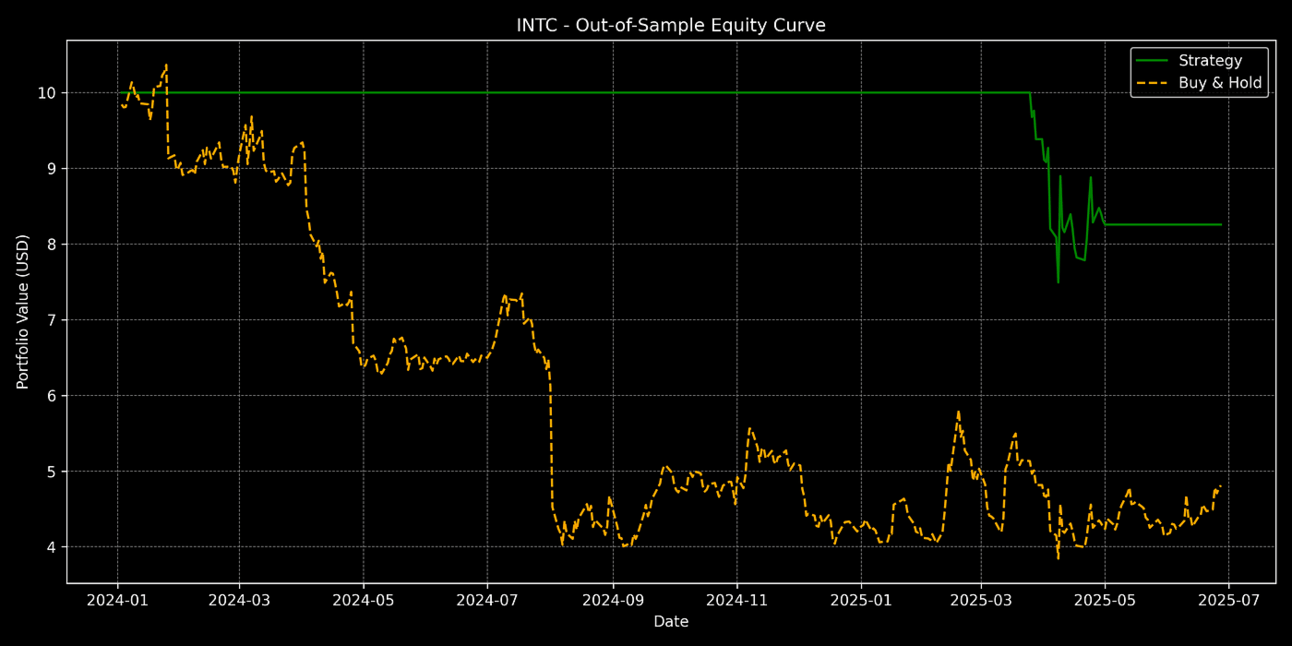The height and width of the screenshot is (646, 1292).
Task: Click the chart title 'INTC - Out-of-Sample Equity Curve'
Action: 671,26
